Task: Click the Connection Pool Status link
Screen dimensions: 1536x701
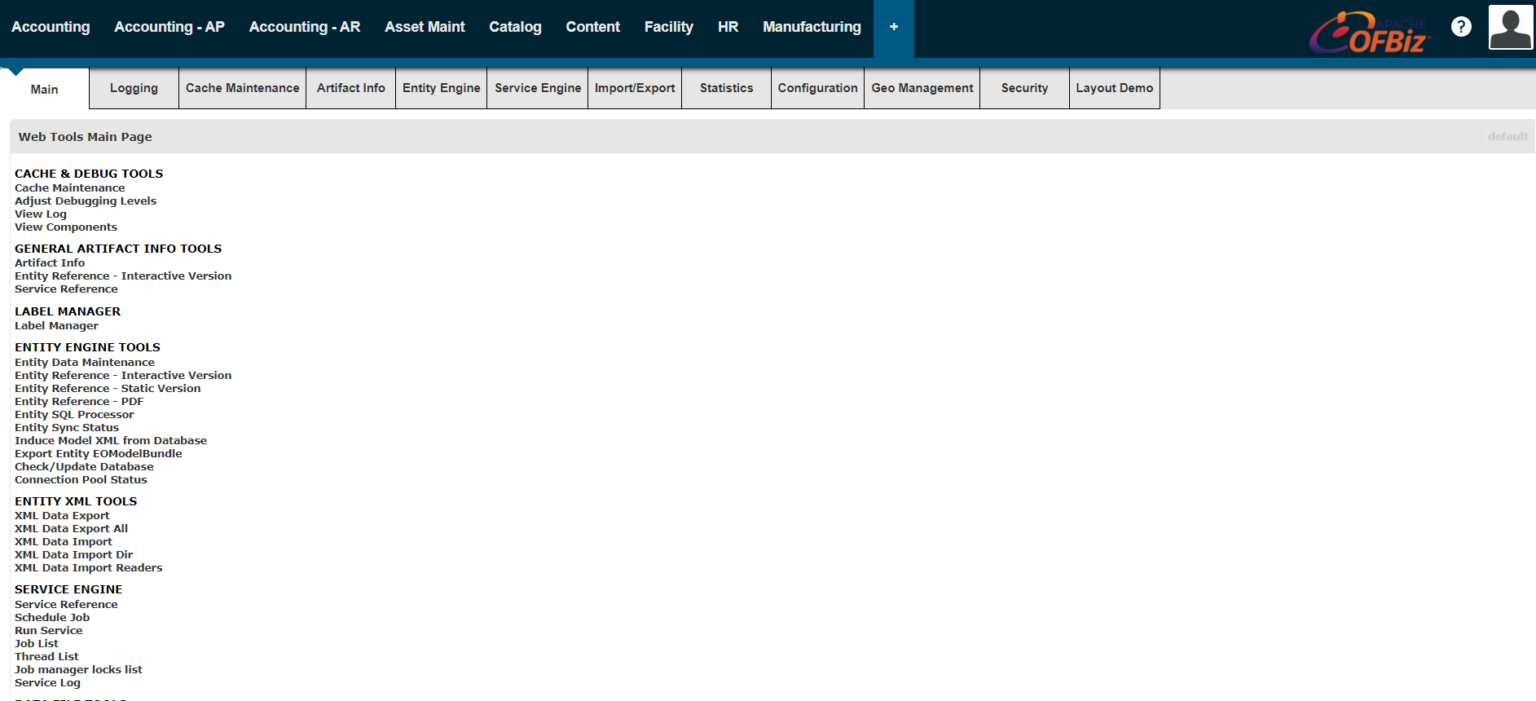Action: [x=80, y=480]
